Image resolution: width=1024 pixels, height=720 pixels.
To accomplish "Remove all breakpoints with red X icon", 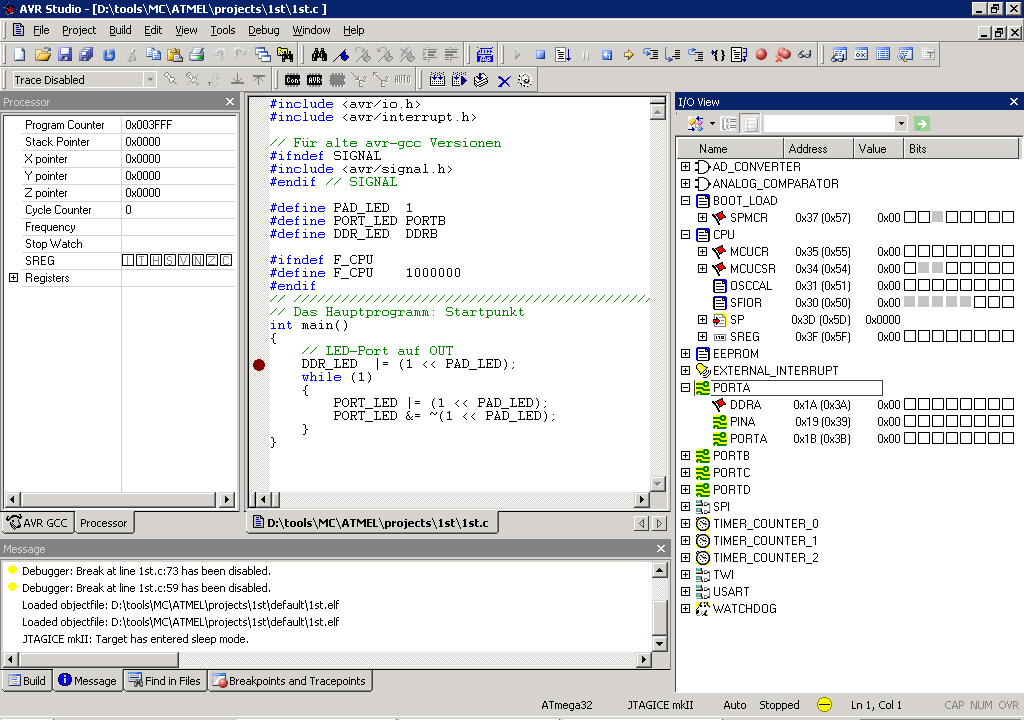I will pos(783,55).
